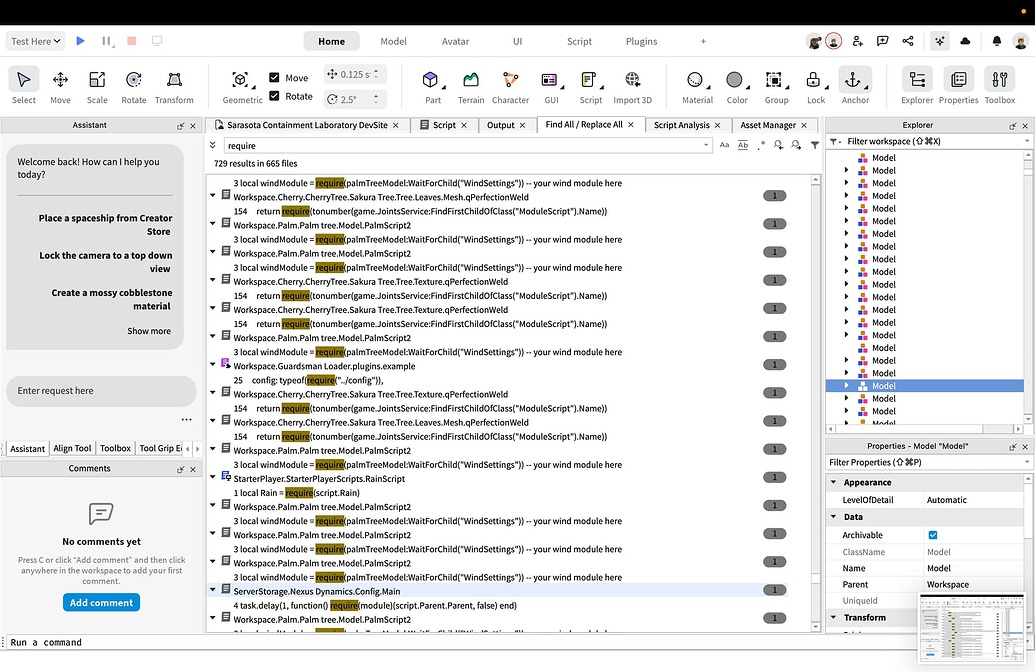Viewport: 1035px width, 672px height.
Task: Open the Material picker
Action: pyautogui.click(x=697, y=86)
